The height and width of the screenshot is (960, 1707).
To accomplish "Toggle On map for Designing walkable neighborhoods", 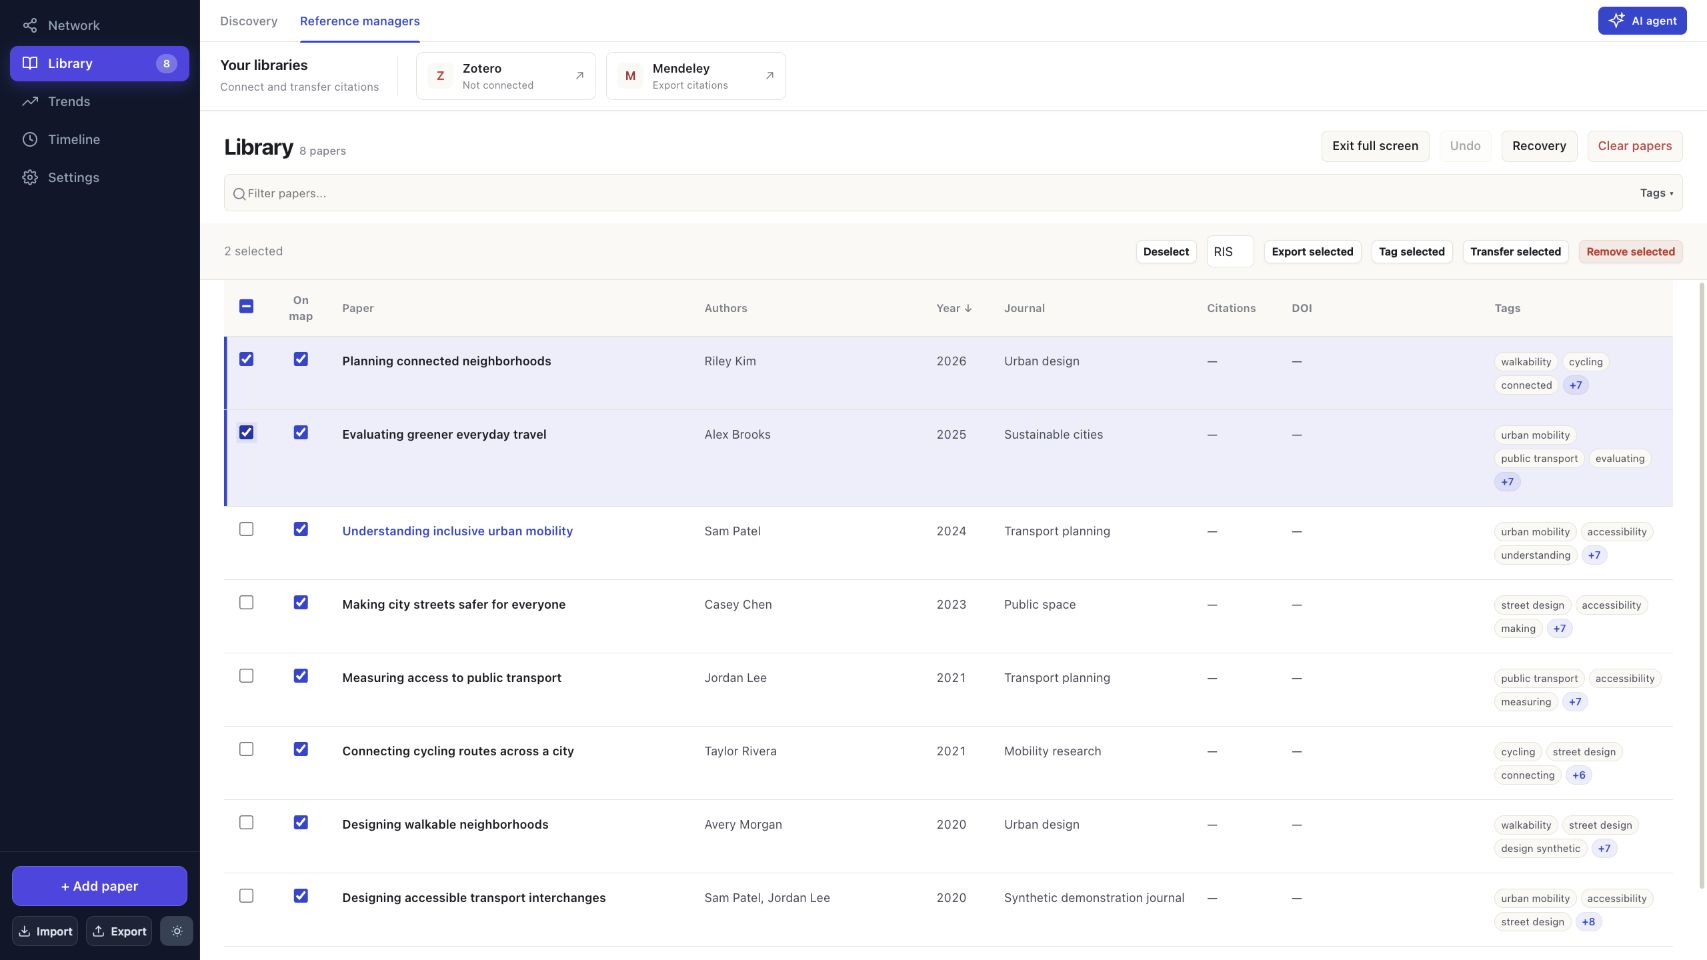I will 301,822.
